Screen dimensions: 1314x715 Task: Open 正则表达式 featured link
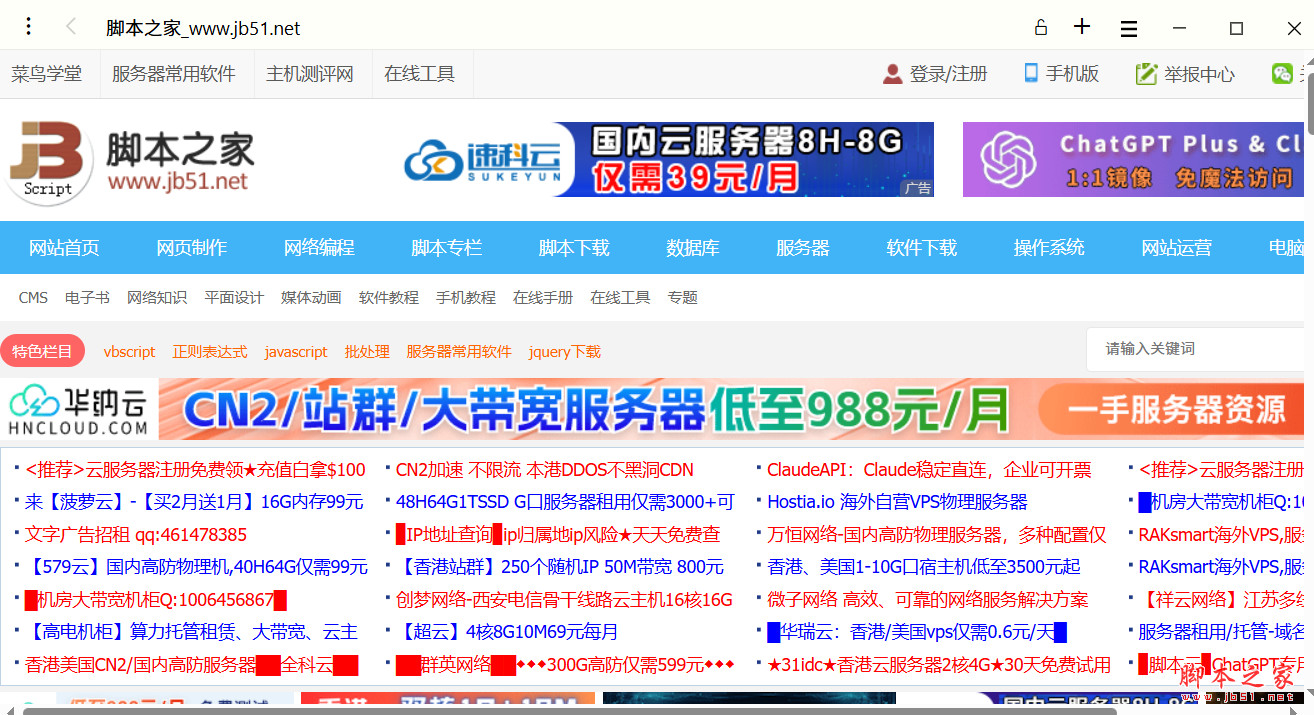tap(210, 352)
